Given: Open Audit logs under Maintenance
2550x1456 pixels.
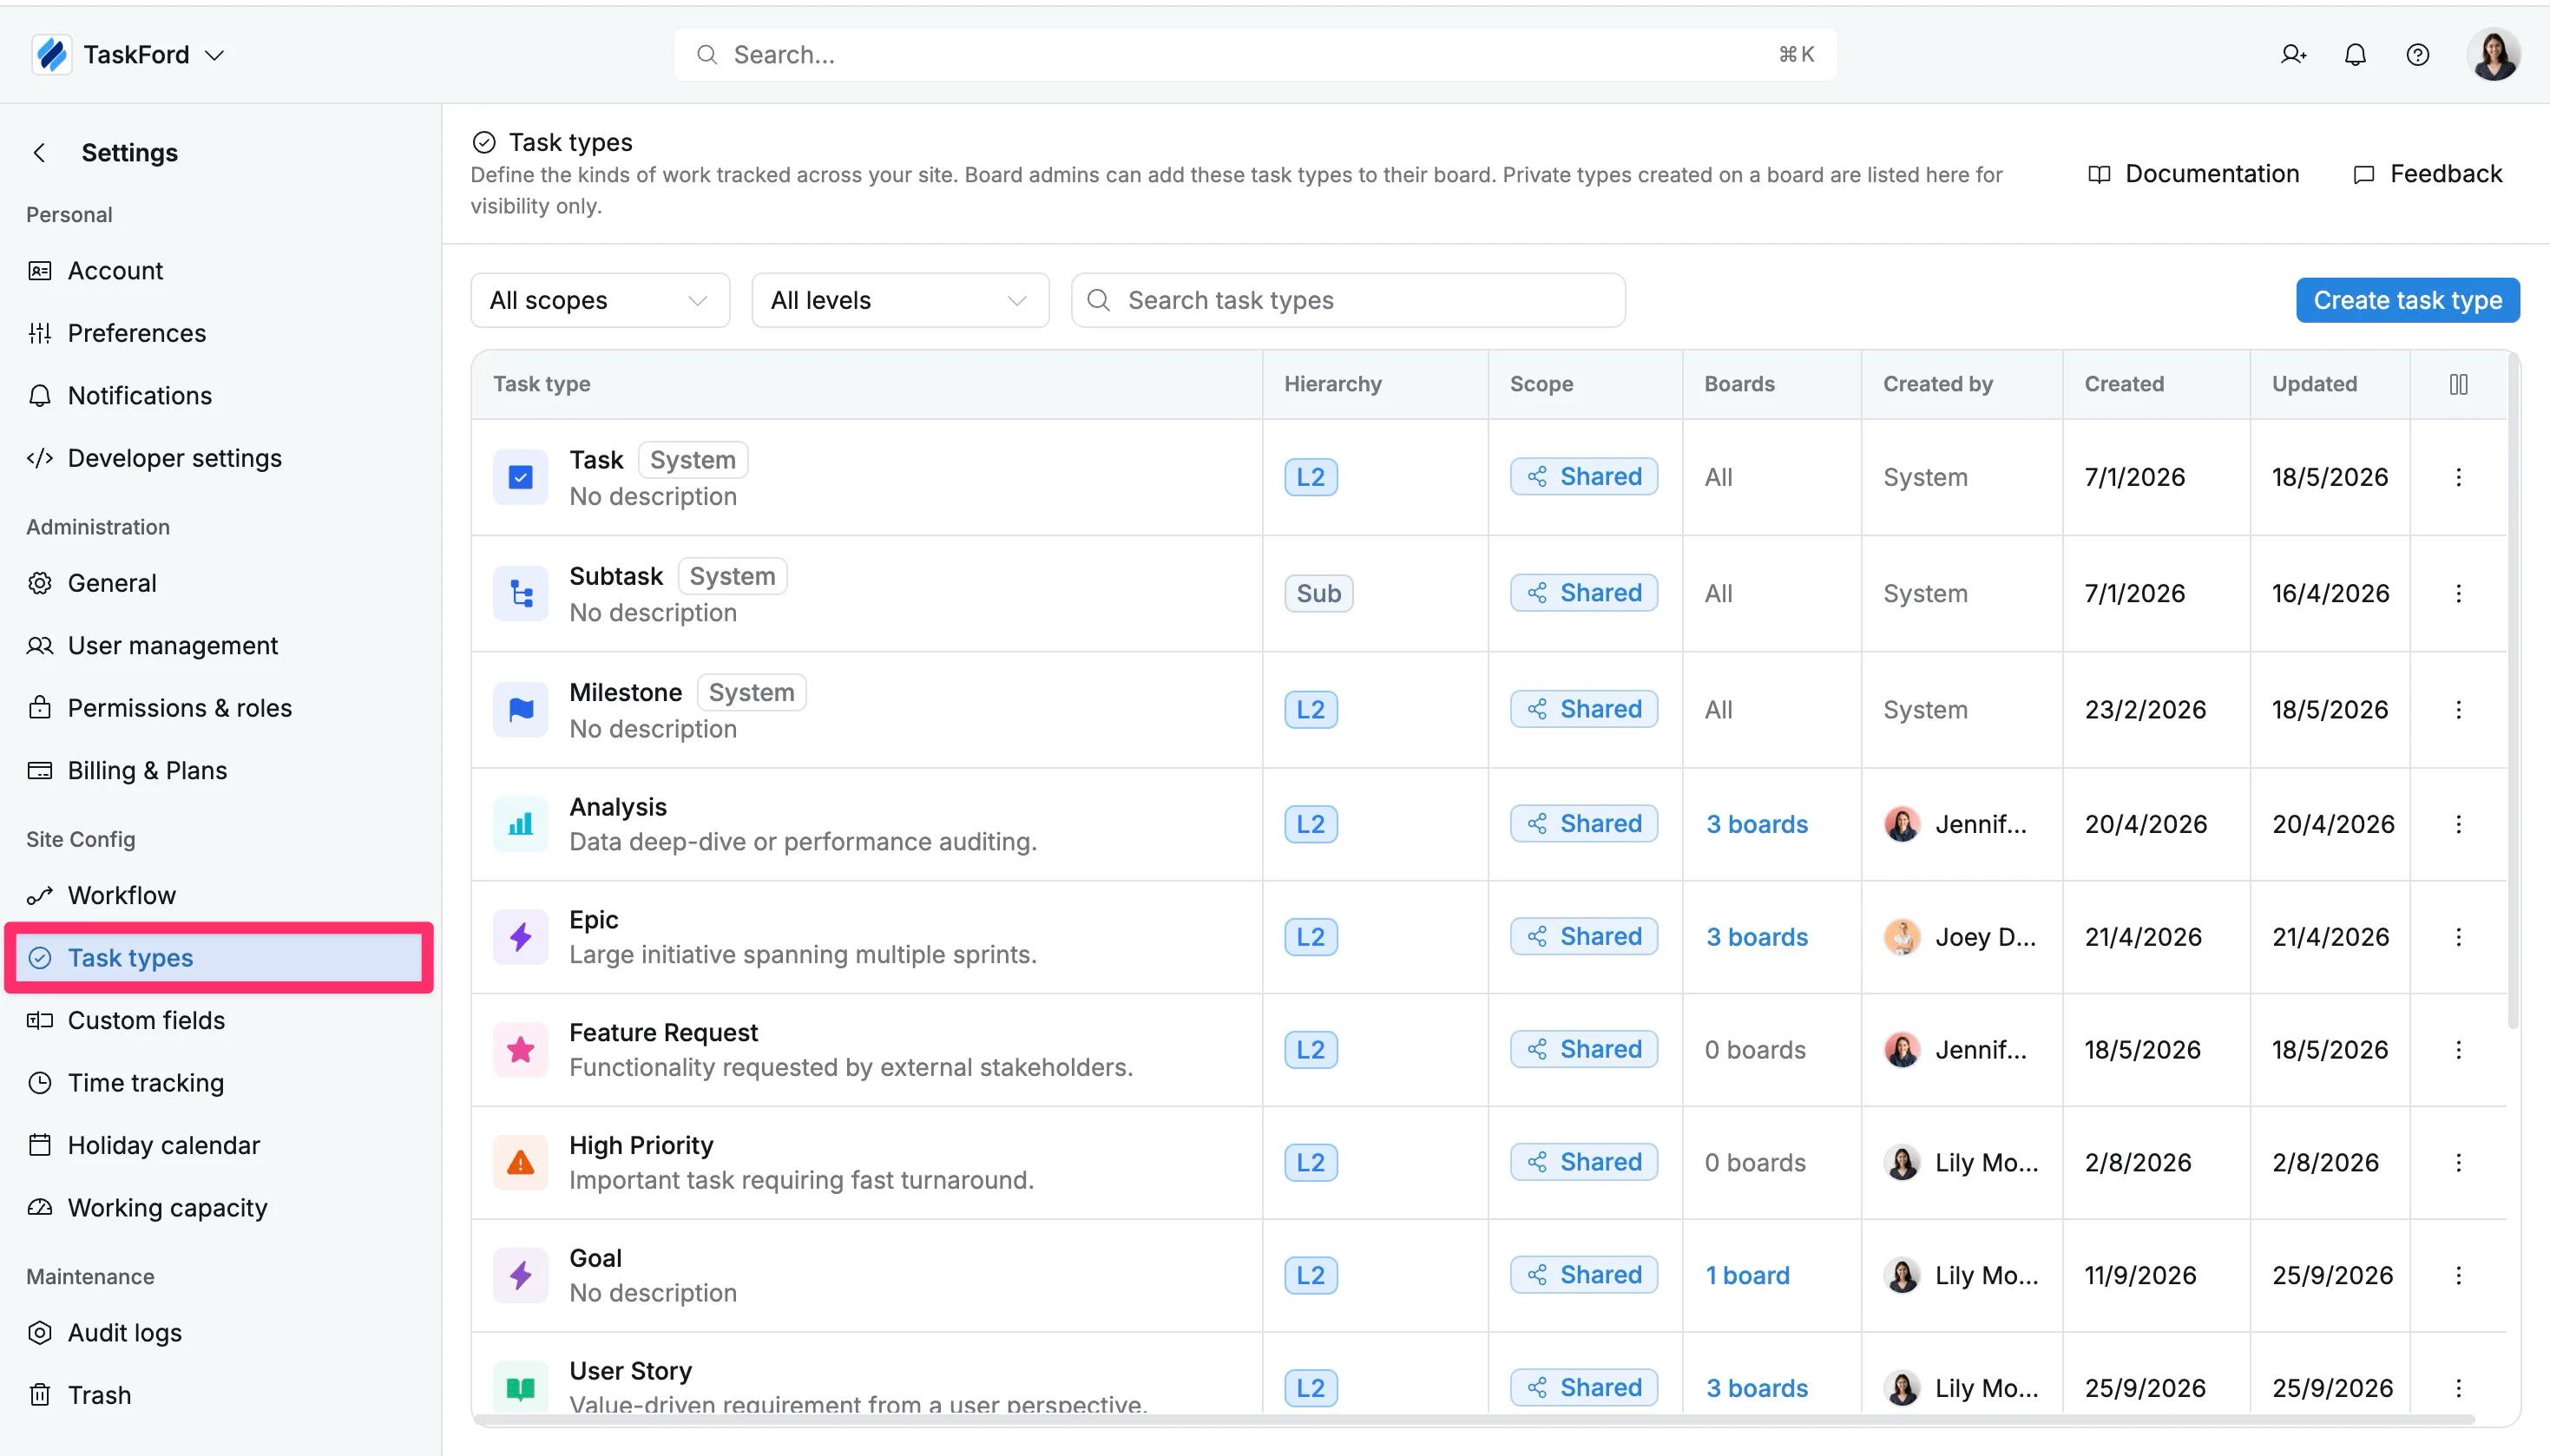Looking at the screenshot, I should (x=222, y=1332).
